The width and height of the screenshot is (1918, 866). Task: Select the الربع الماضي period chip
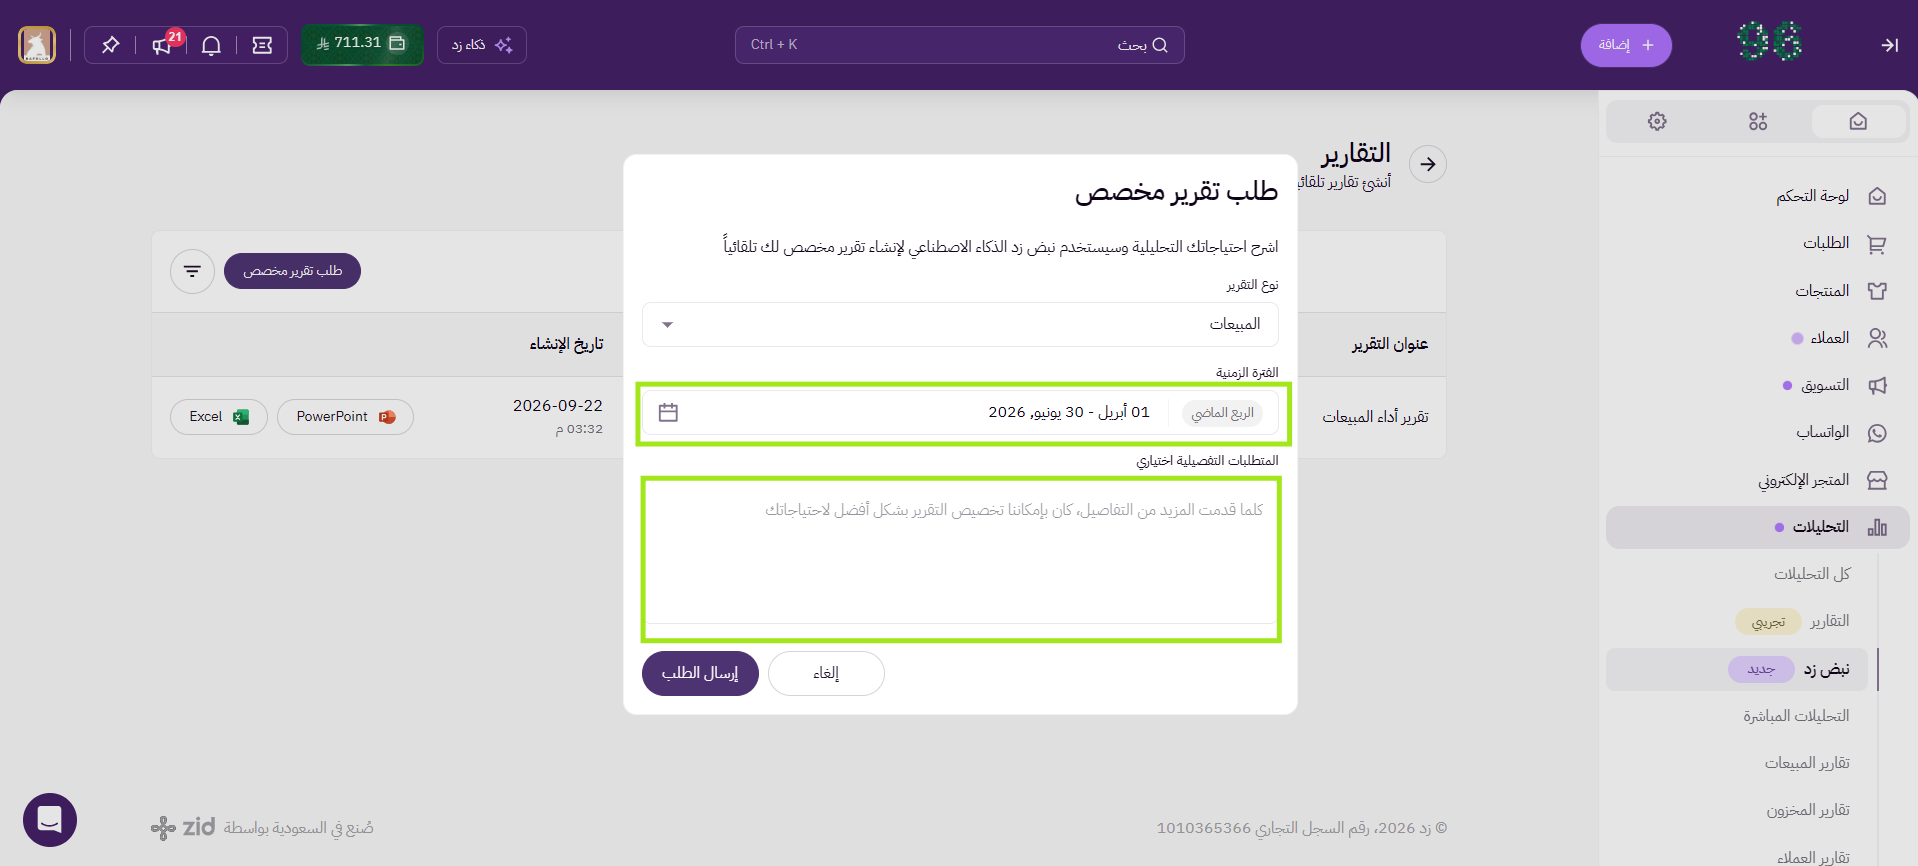point(1222,413)
